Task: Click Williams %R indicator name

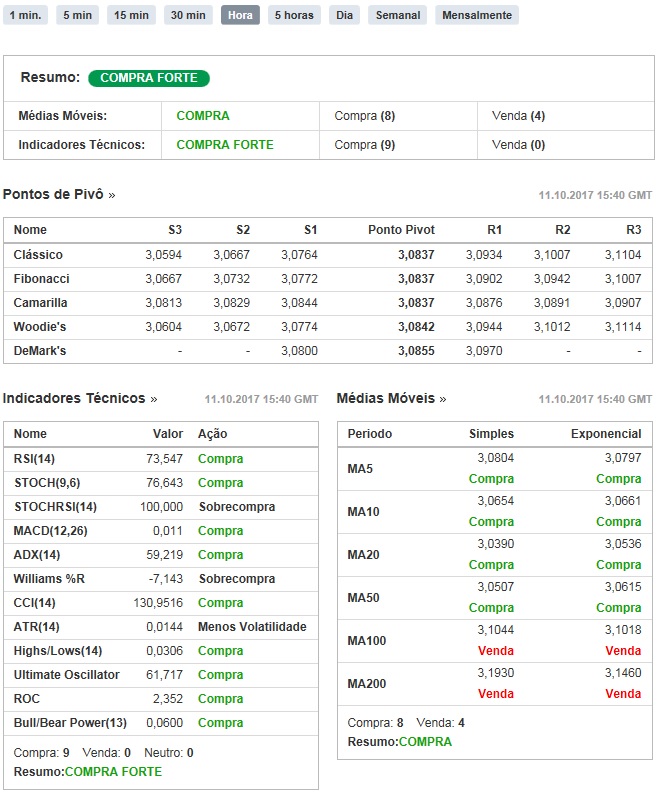Action: (x=49, y=579)
